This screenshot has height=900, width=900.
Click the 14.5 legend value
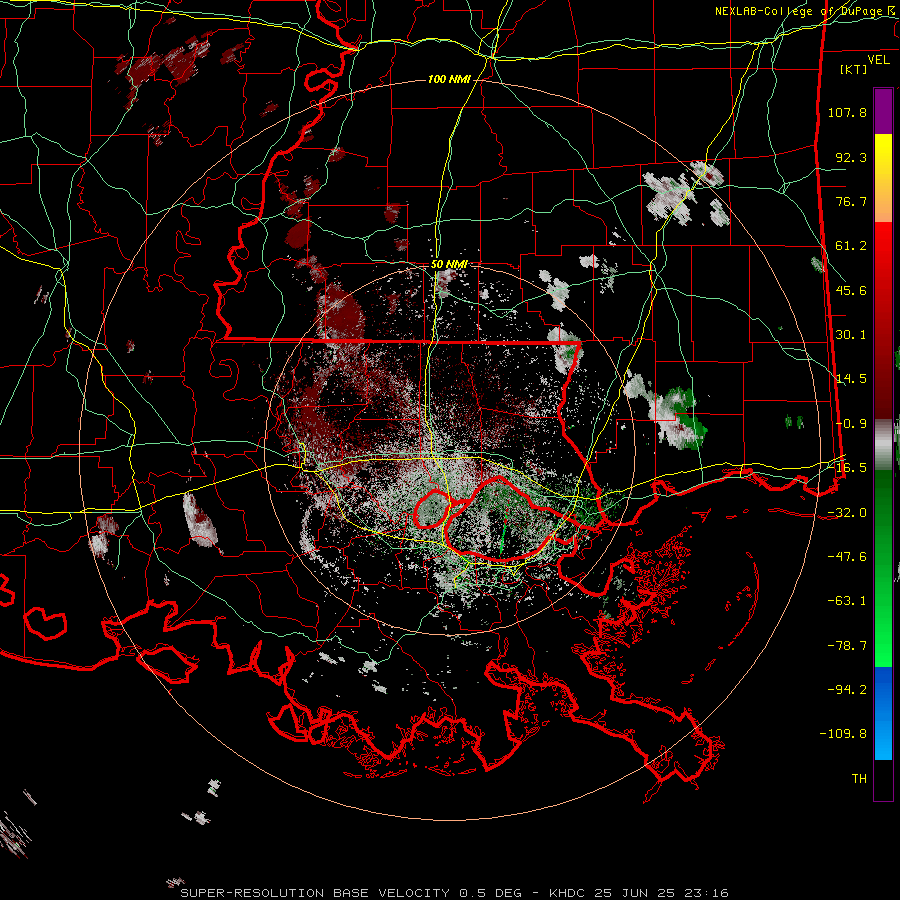tap(851, 379)
